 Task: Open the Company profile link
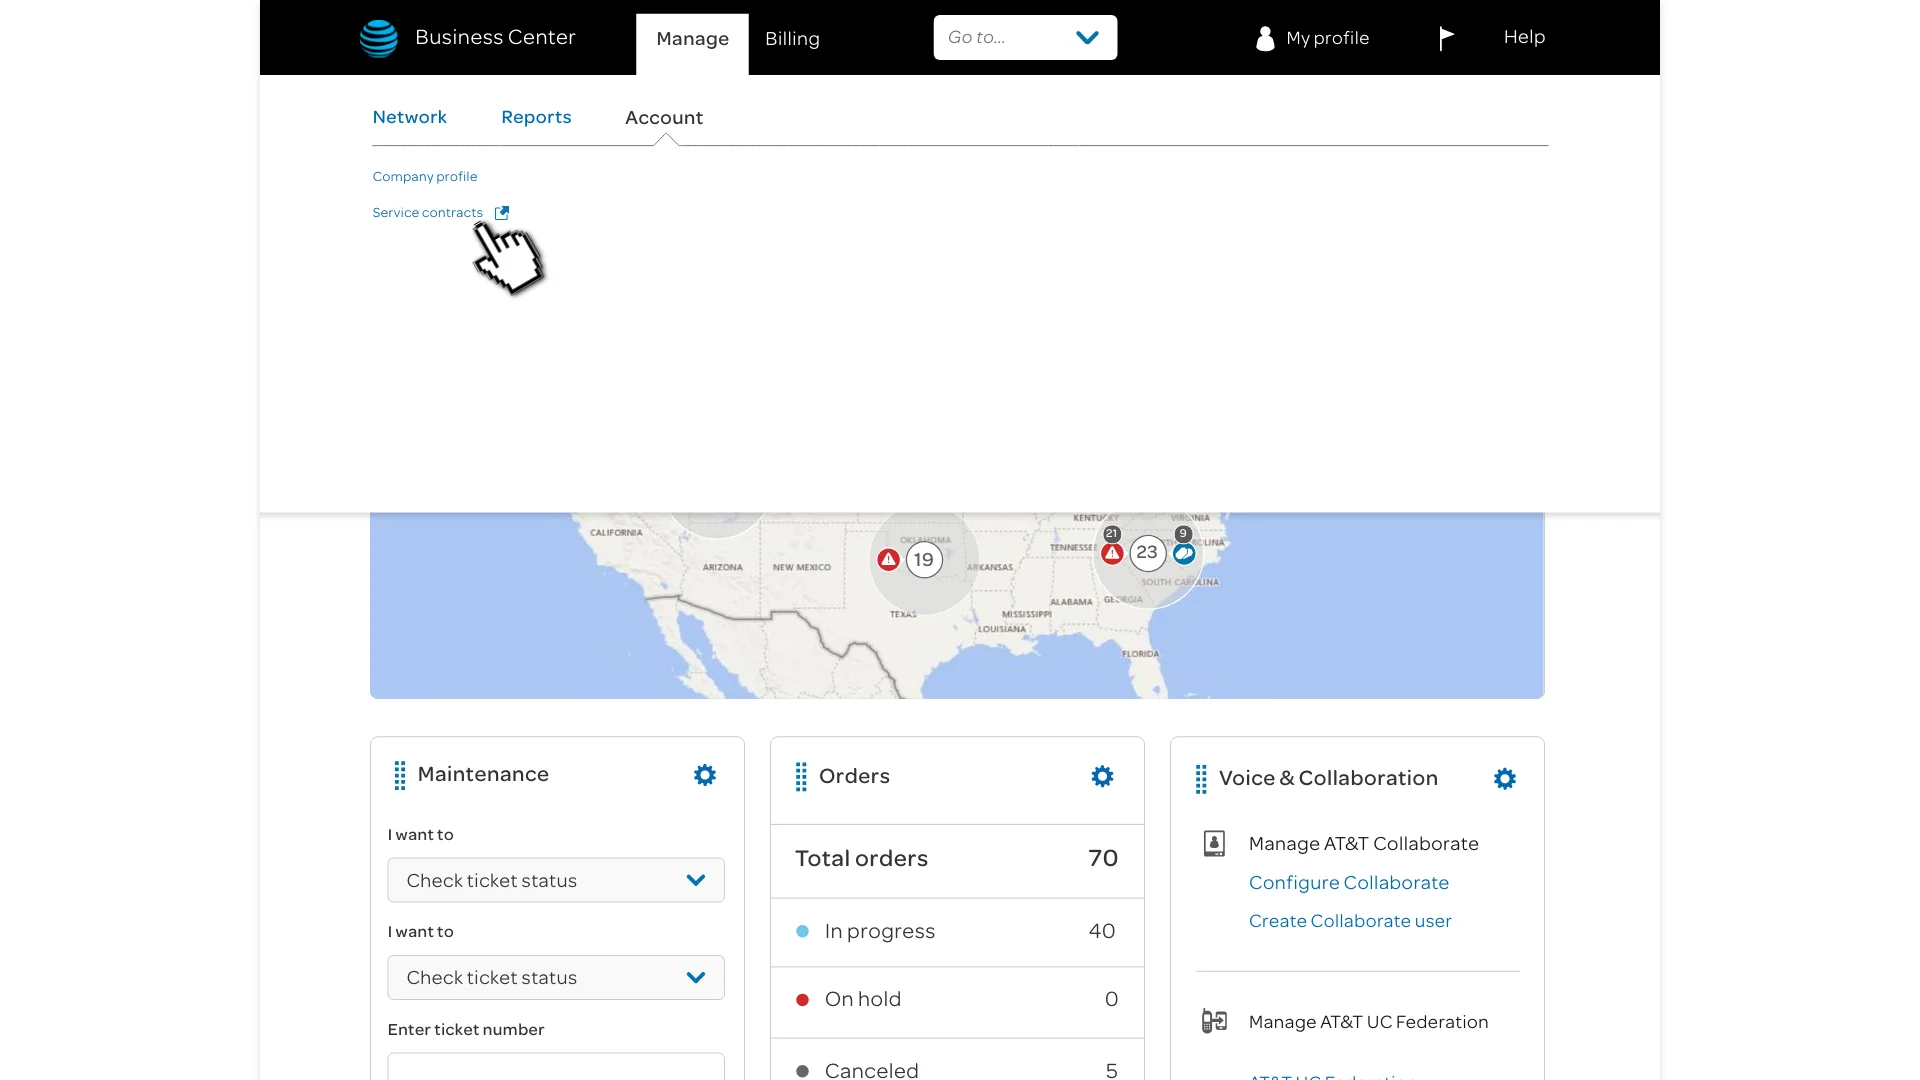(425, 176)
